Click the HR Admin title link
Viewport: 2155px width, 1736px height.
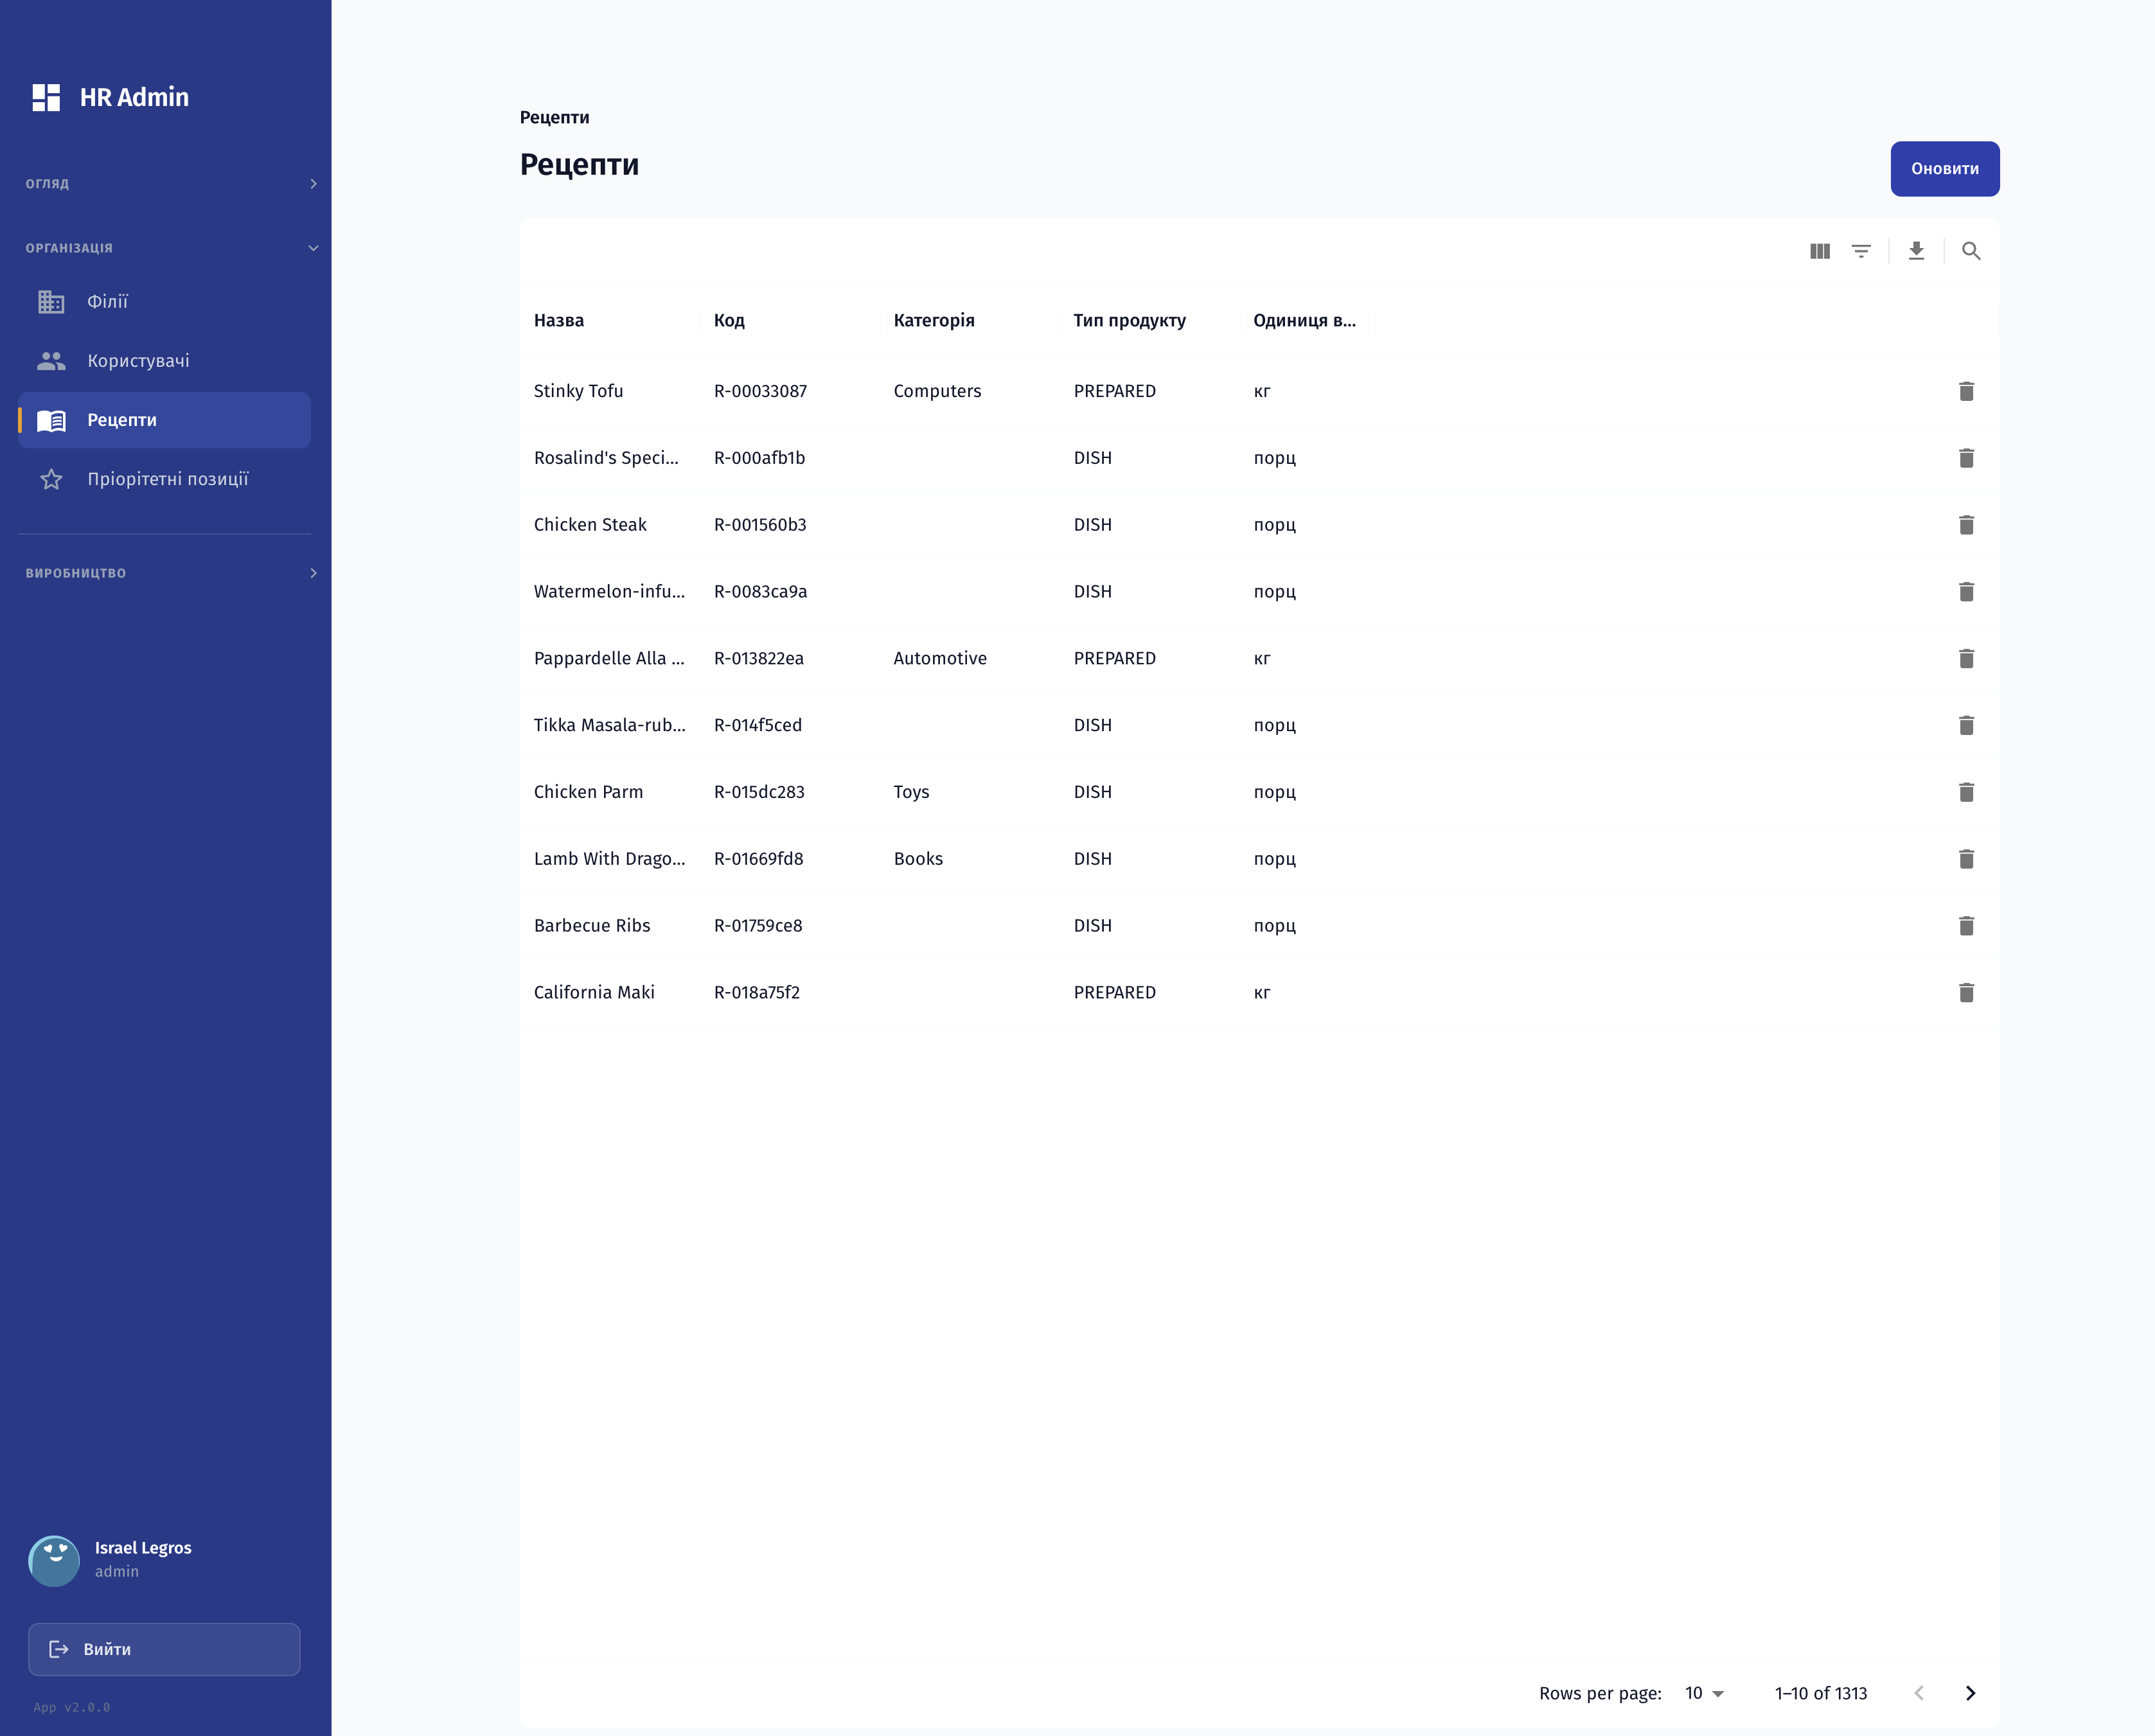pyautogui.click(x=134, y=97)
